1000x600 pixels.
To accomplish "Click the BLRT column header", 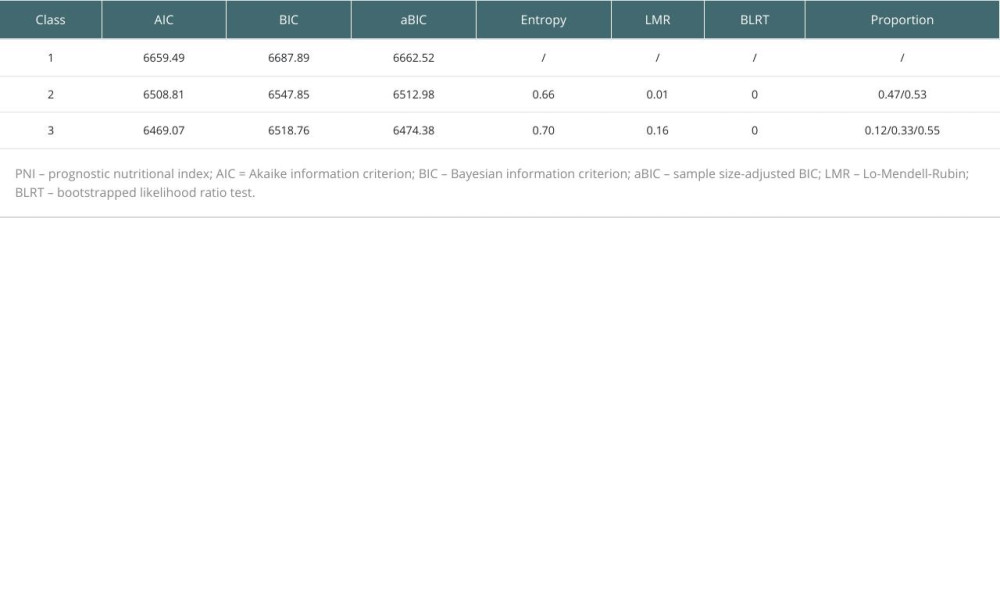I will [754, 20].
